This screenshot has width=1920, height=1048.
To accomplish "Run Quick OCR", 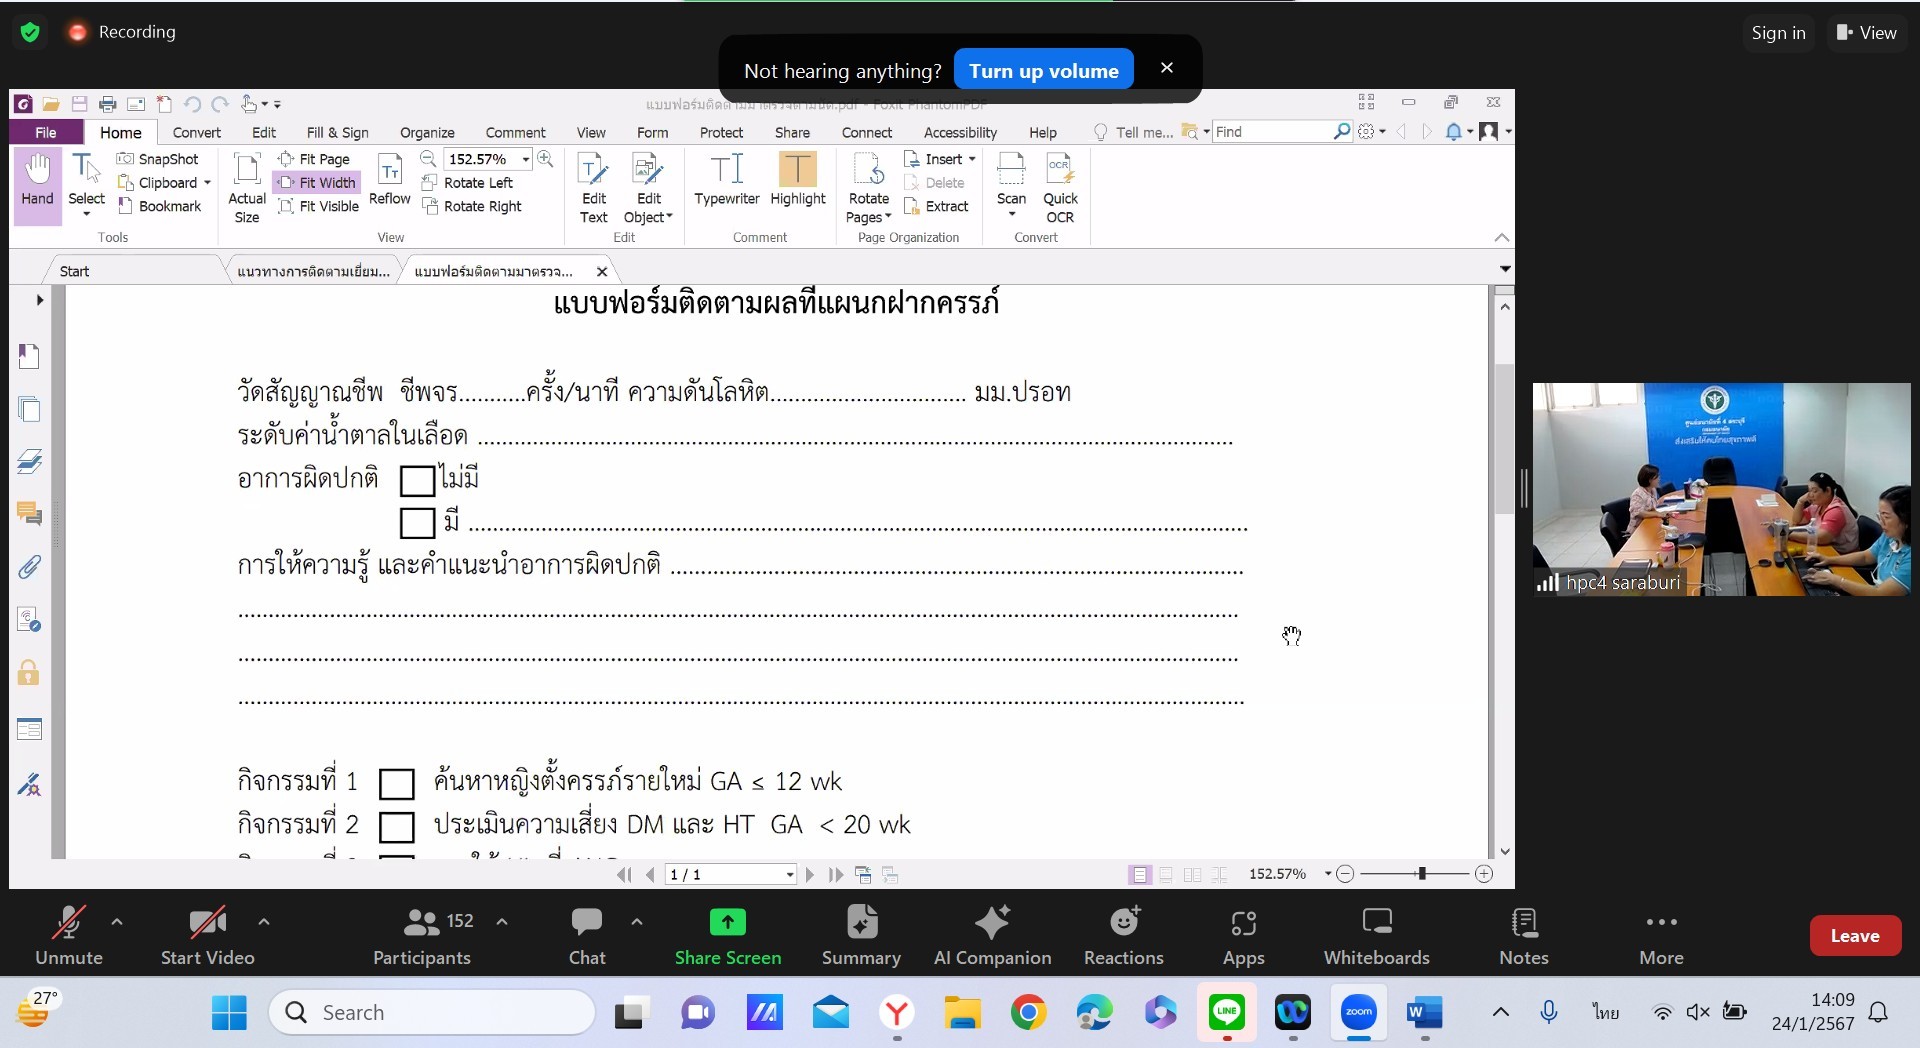I will coord(1060,188).
